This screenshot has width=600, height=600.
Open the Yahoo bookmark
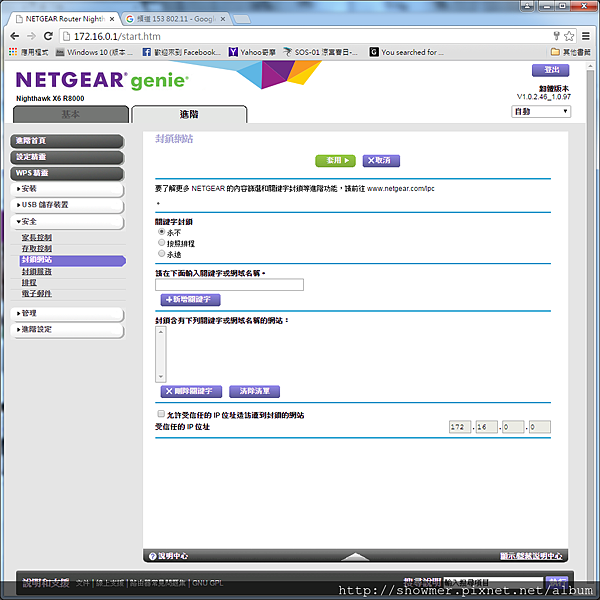pos(253,52)
